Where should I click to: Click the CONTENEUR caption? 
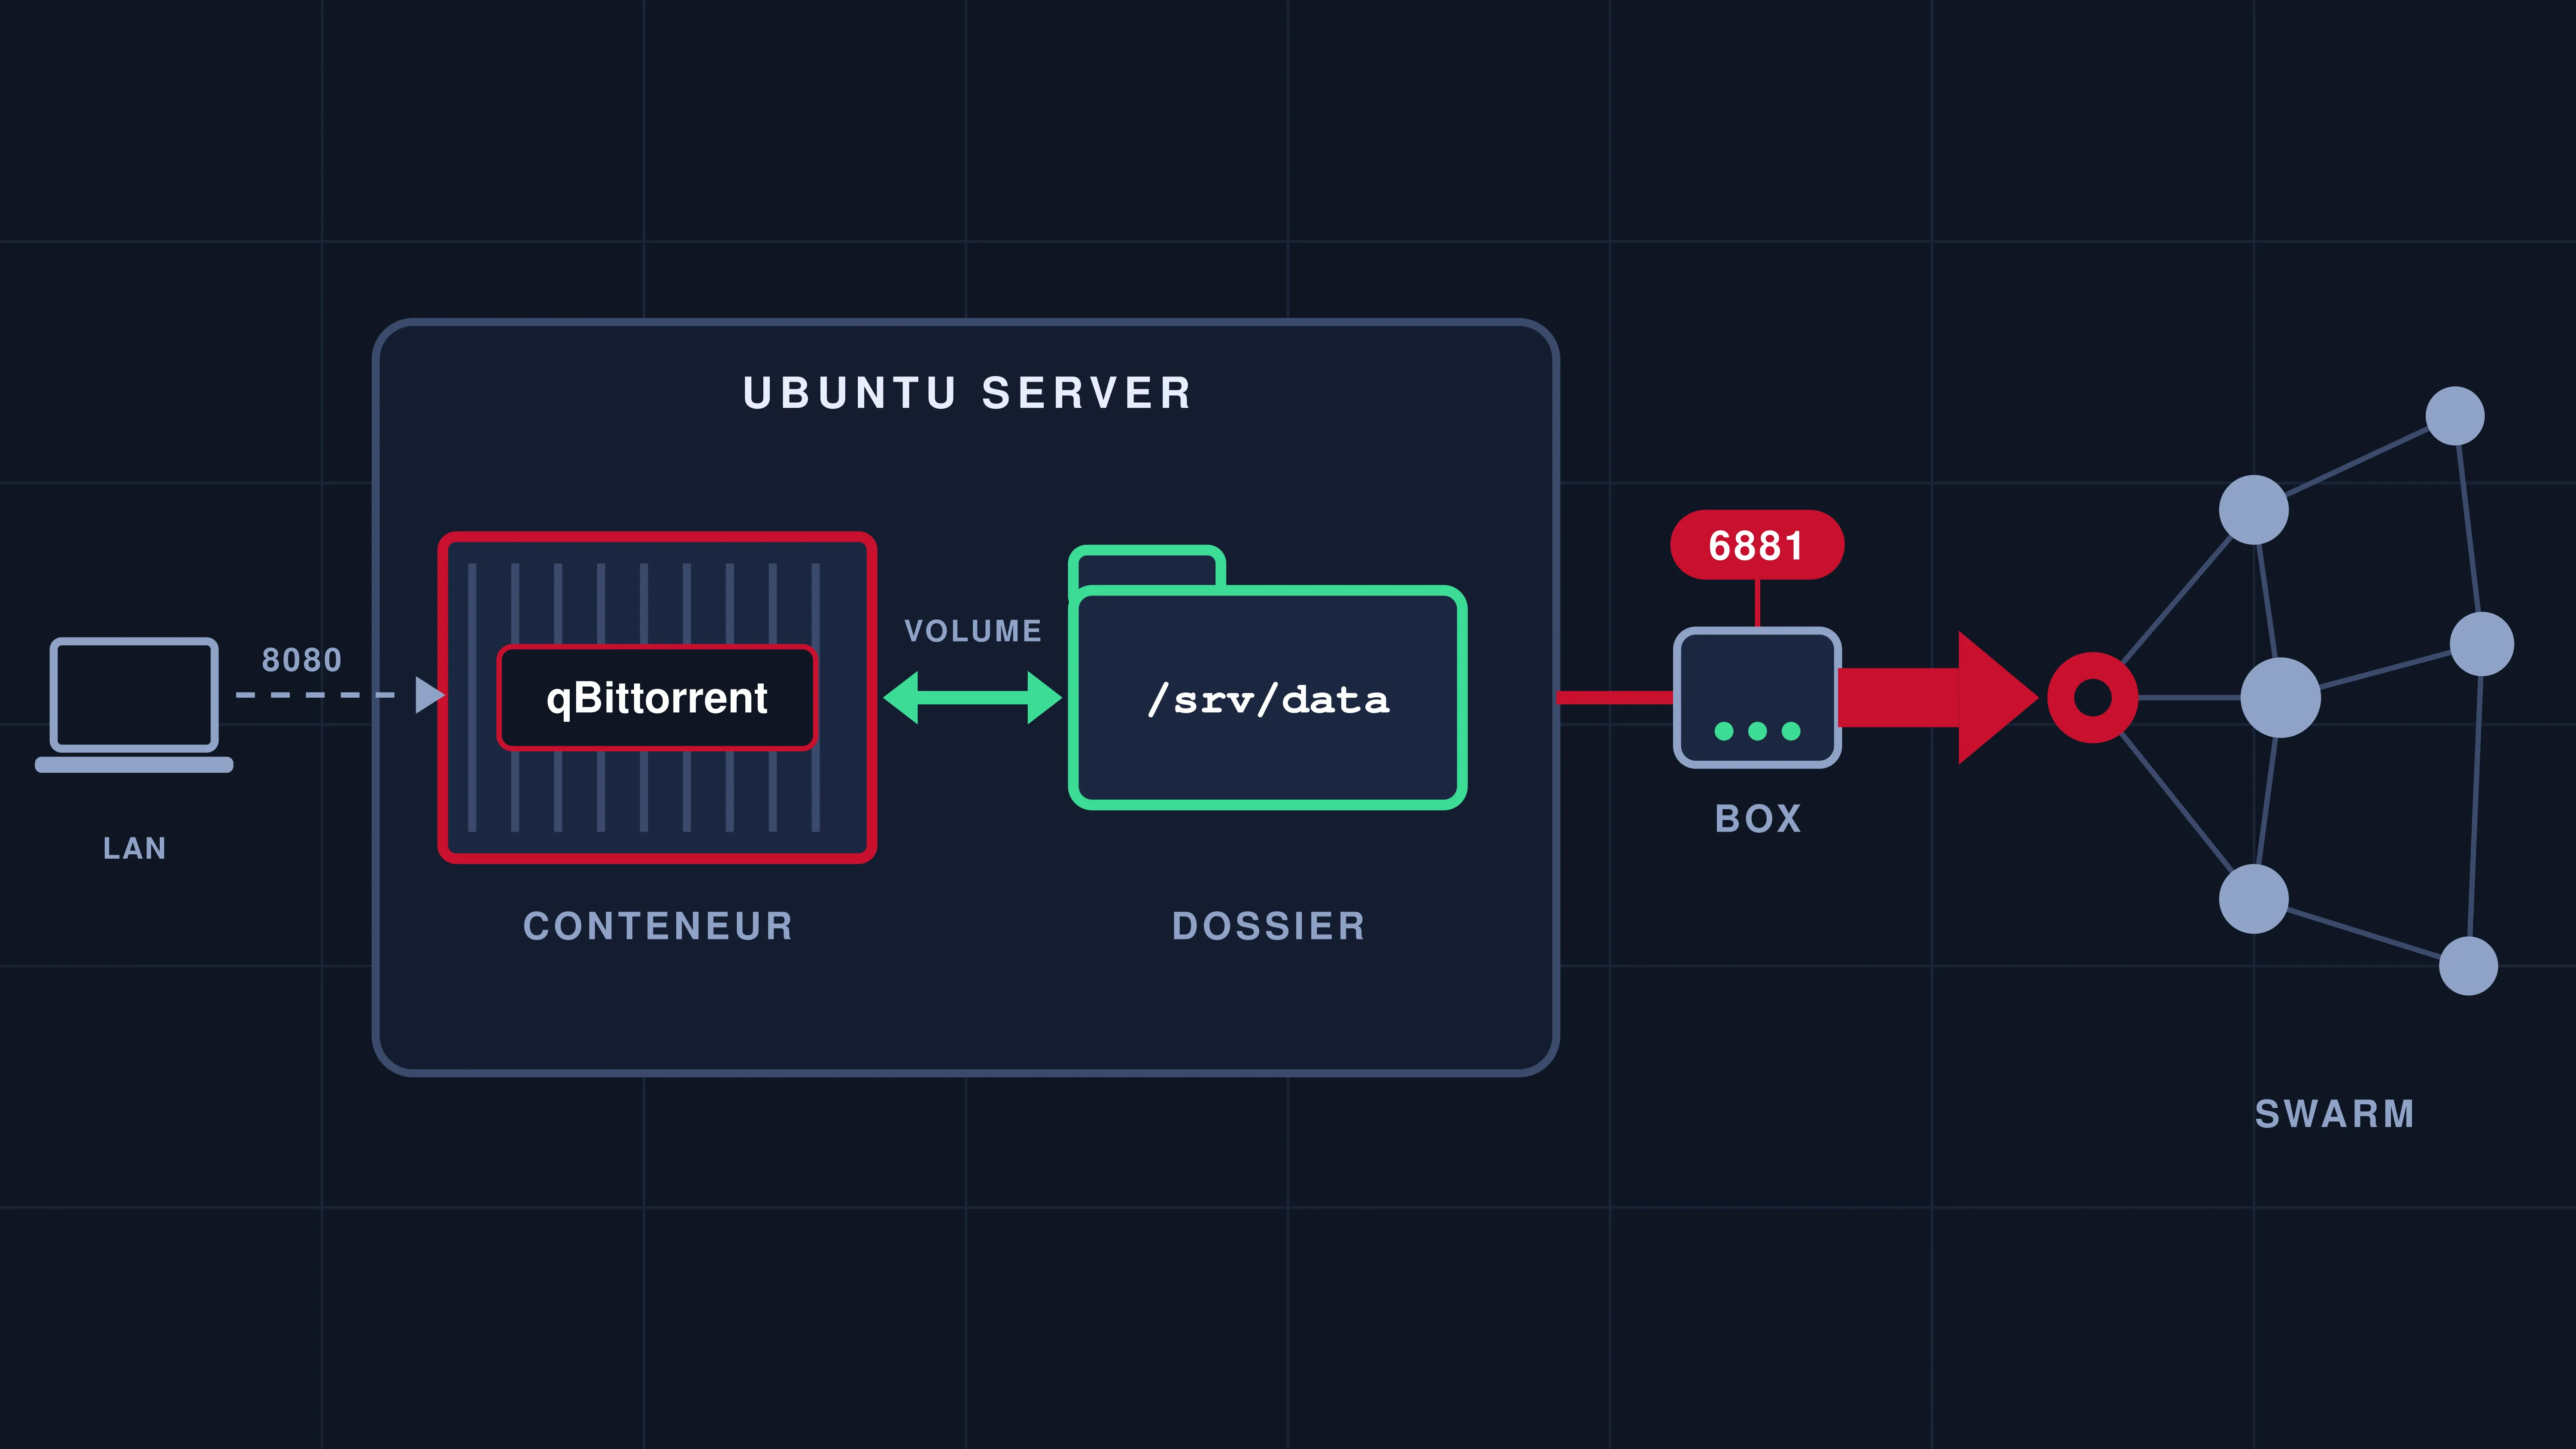[x=658, y=926]
